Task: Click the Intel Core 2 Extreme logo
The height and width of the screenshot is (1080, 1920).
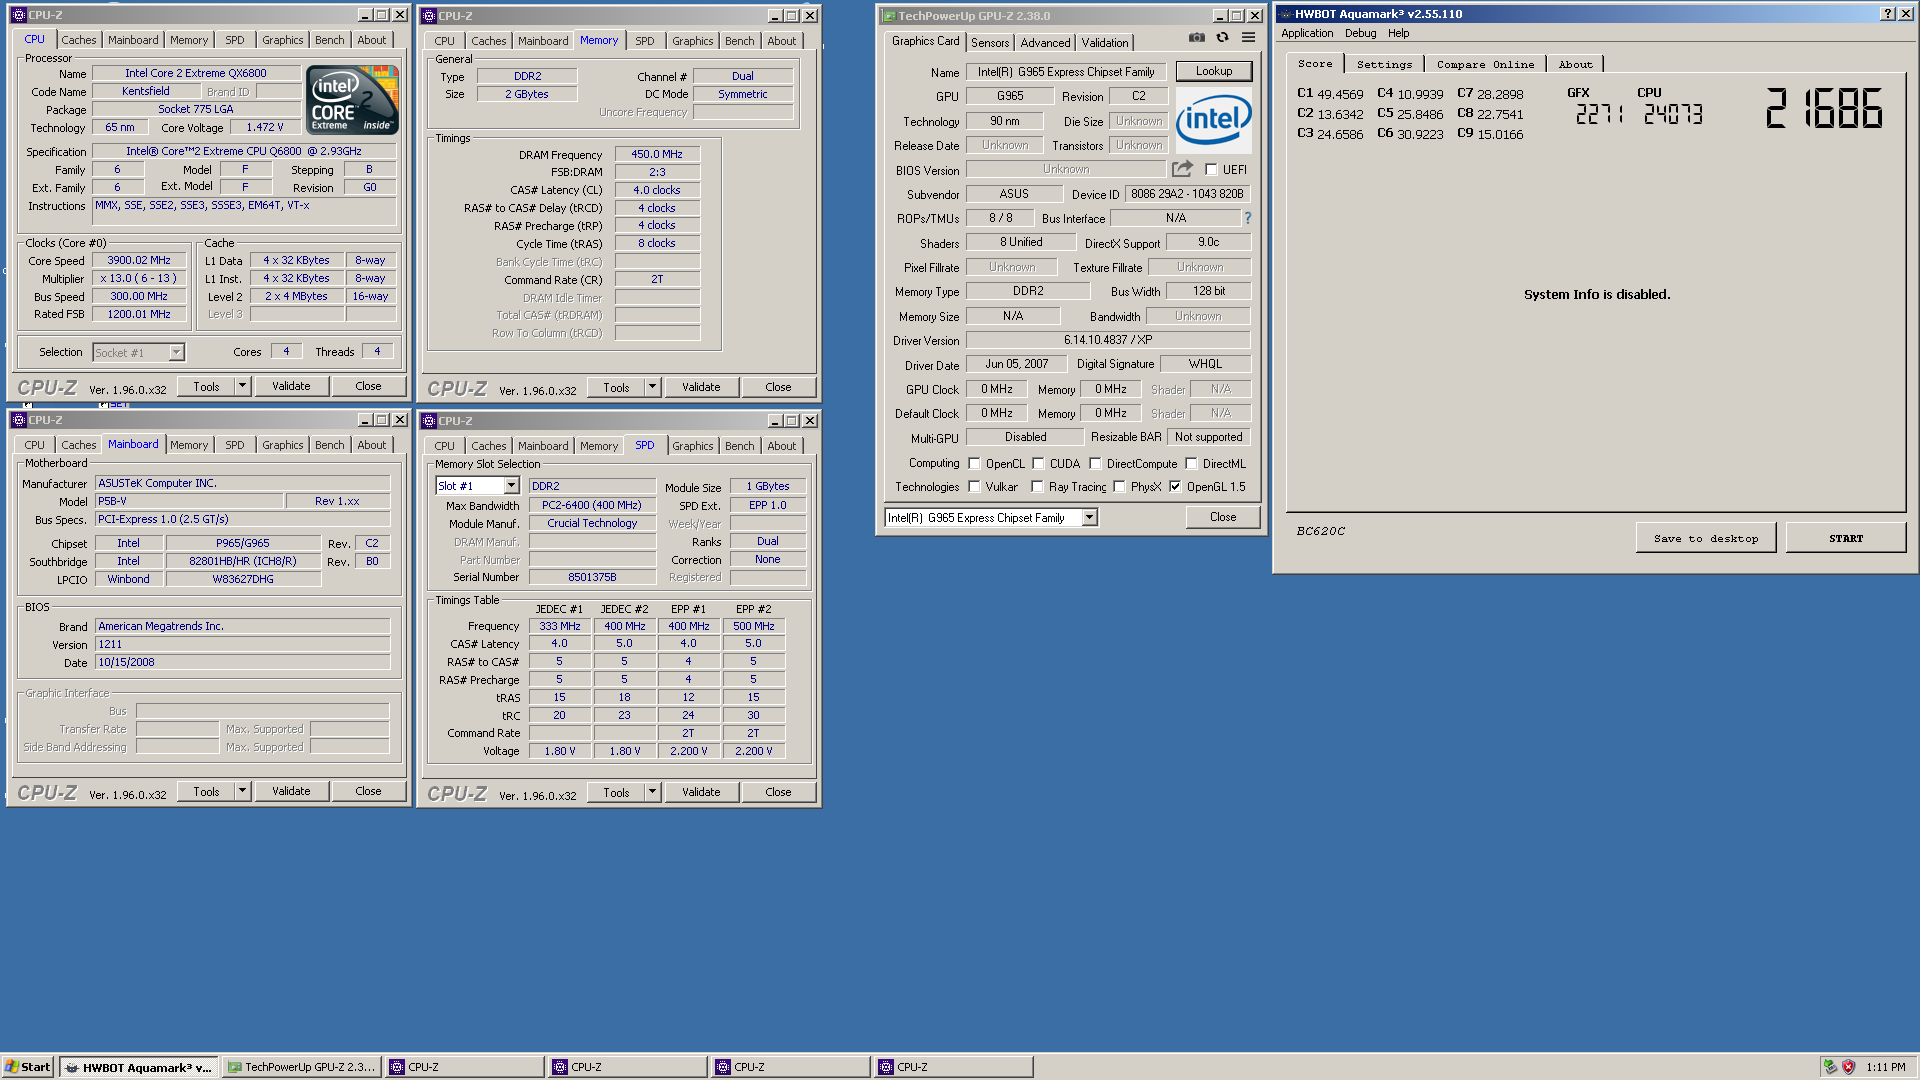Action: pos(352,99)
